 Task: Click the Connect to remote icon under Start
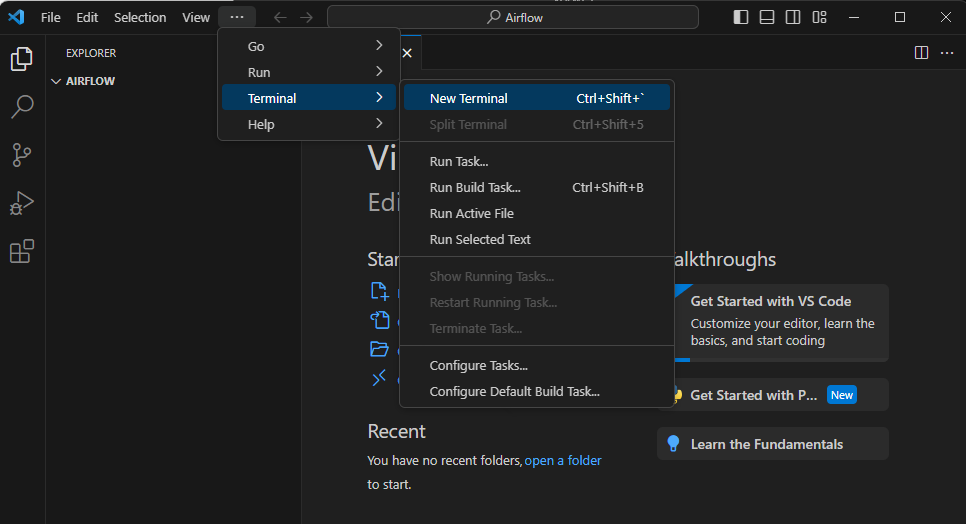[x=379, y=378]
